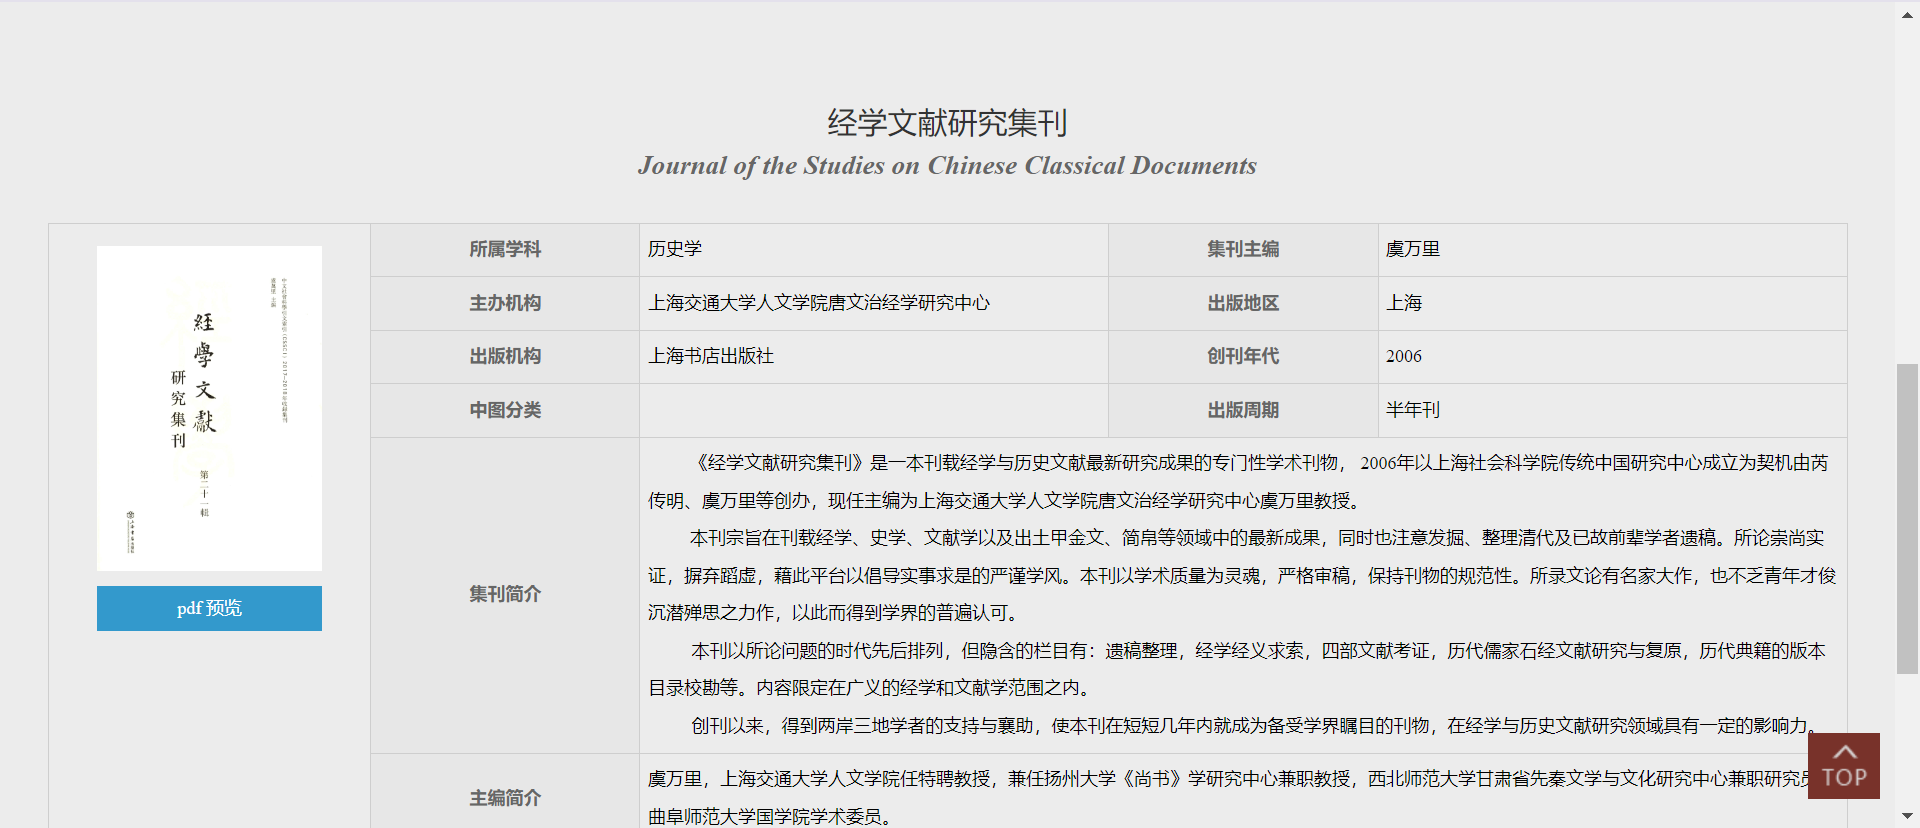The height and width of the screenshot is (828, 1920).
Task: Click the scrollbar down arrow
Action: [1907, 816]
